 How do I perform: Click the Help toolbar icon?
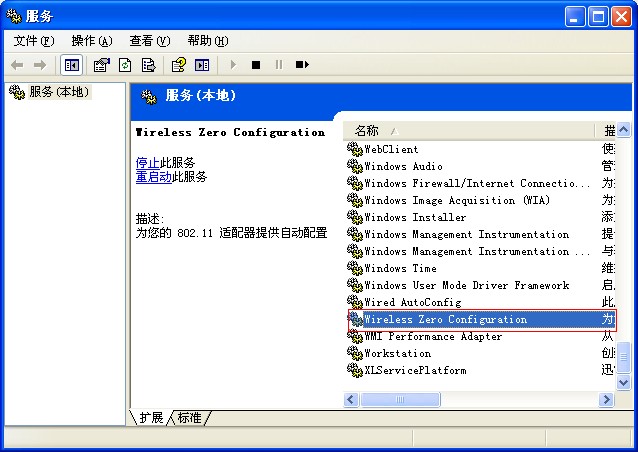tap(179, 65)
